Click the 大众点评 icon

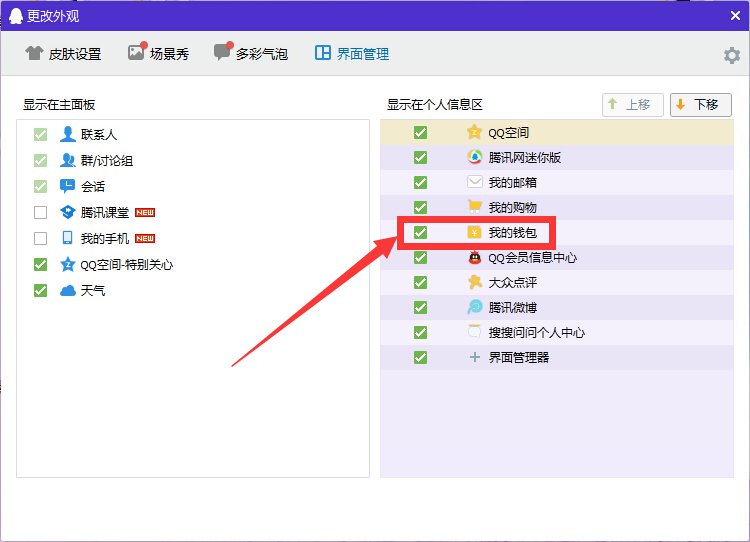[x=474, y=282]
